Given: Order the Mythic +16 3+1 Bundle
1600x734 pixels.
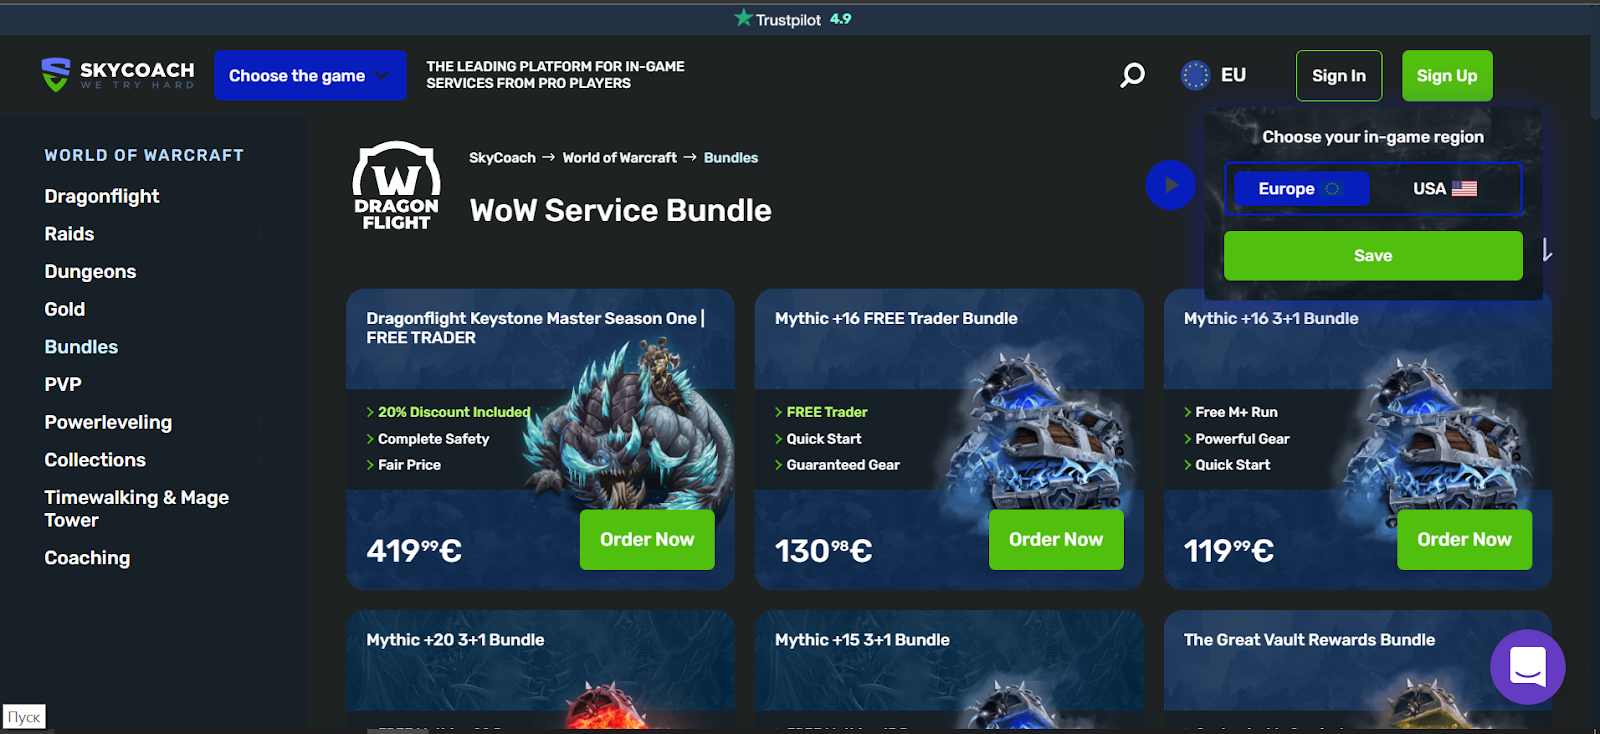Looking at the screenshot, I should click(x=1464, y=540).
